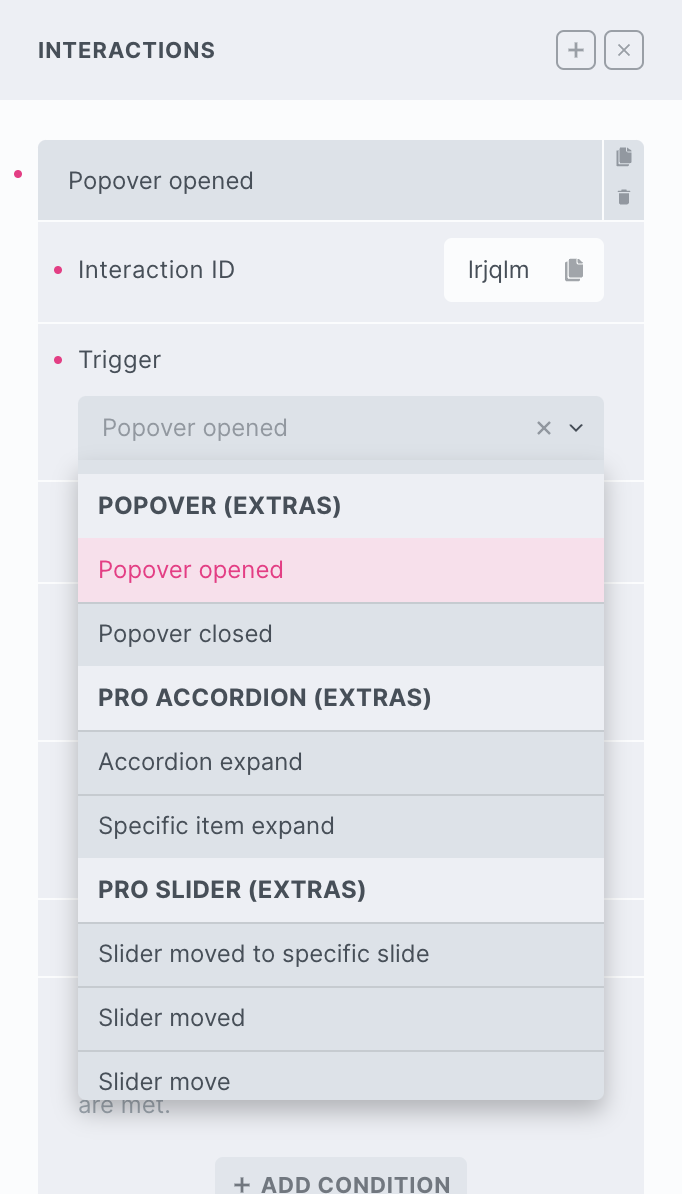Image resolution: width=682 pixels, height=1194 pixels.
Task: Click the Interaction ID setting label
Action: tap(156, 270)
